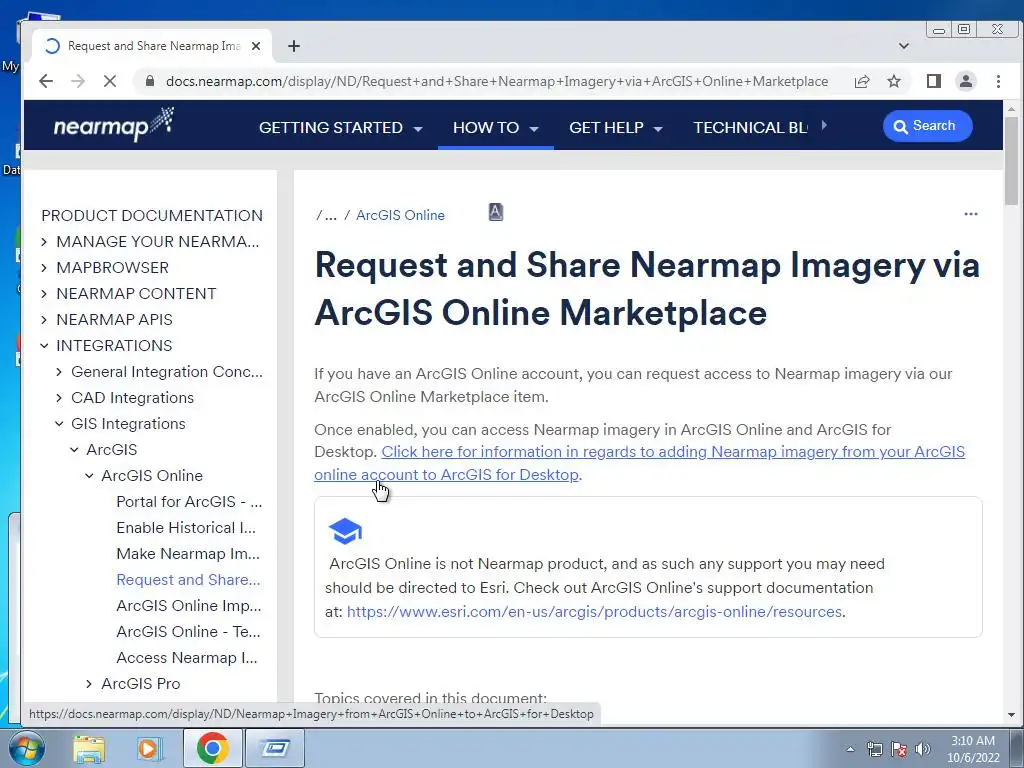Expand the Nearmap APIs tree node
This screenshot has width=1024, height=768.
point(44,320)
